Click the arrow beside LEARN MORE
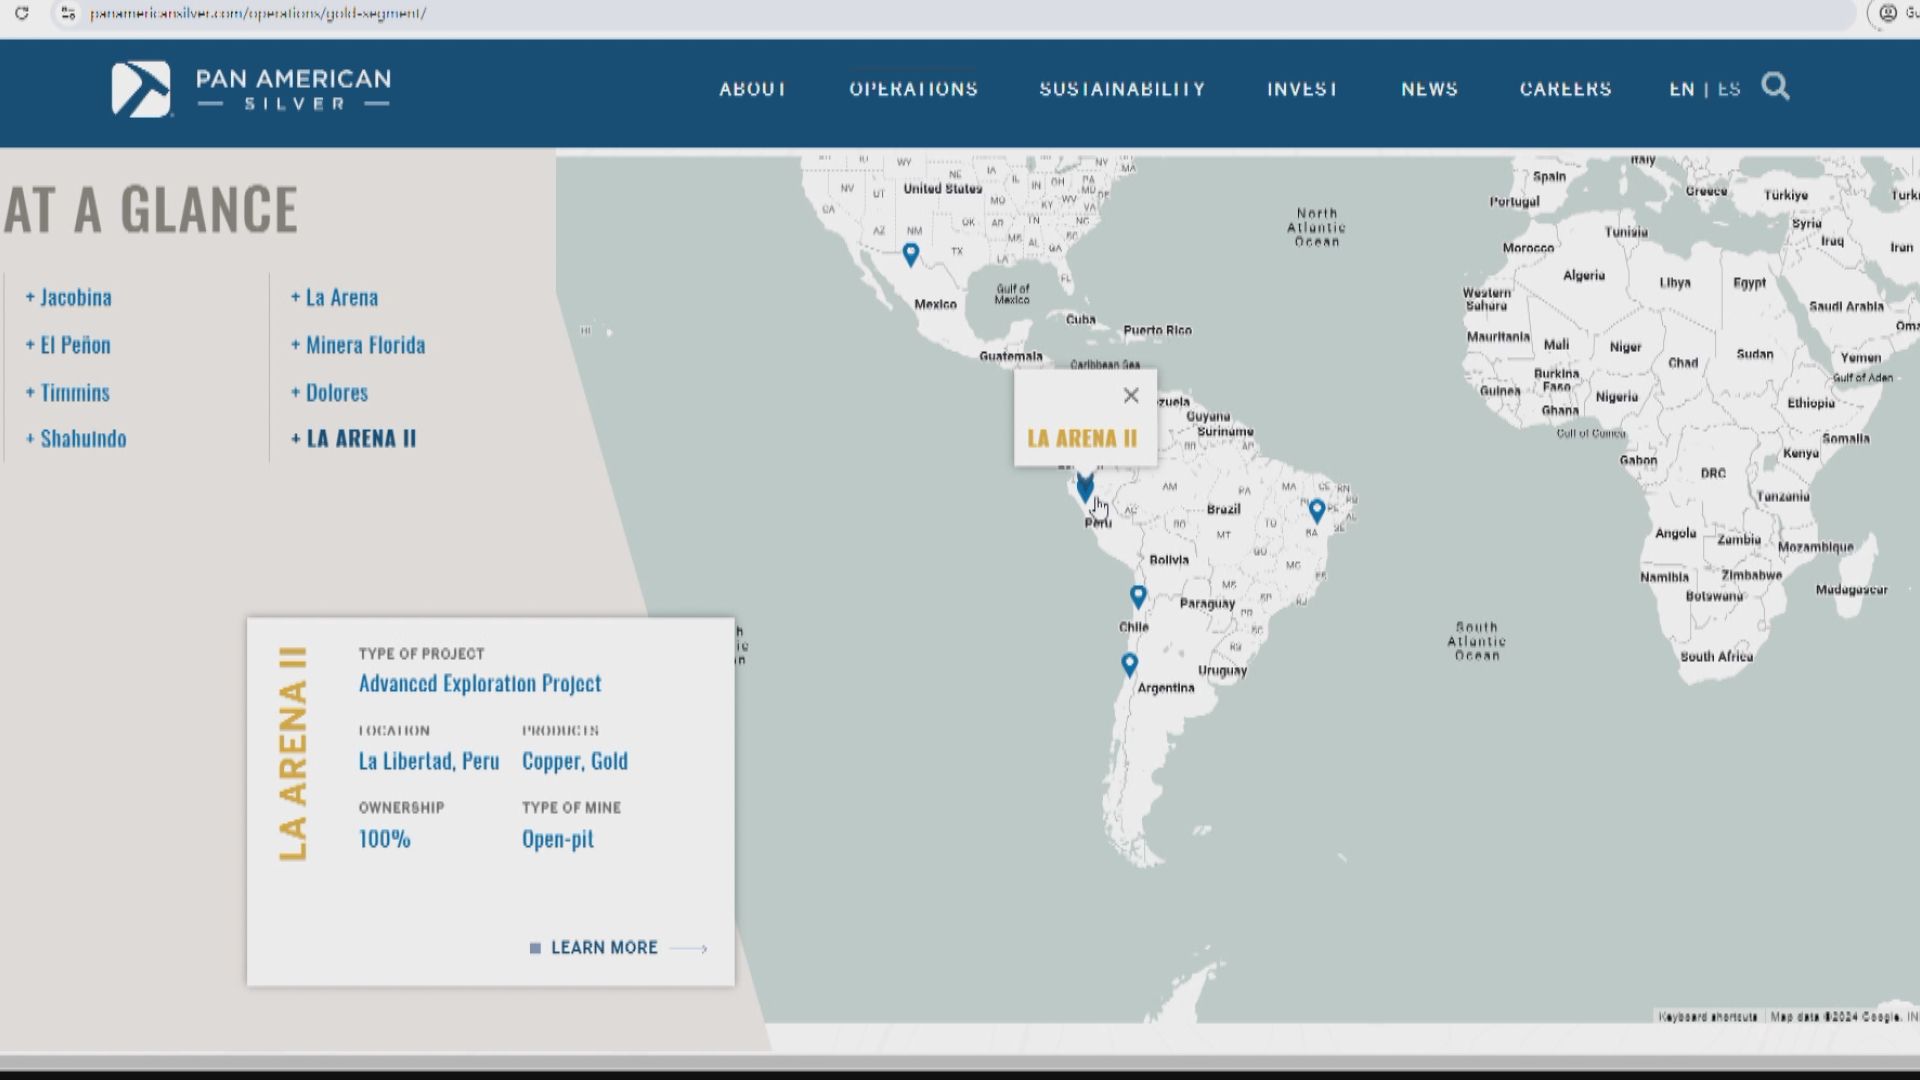This screenshot has width=1920, height=1080. click(689, 948)
